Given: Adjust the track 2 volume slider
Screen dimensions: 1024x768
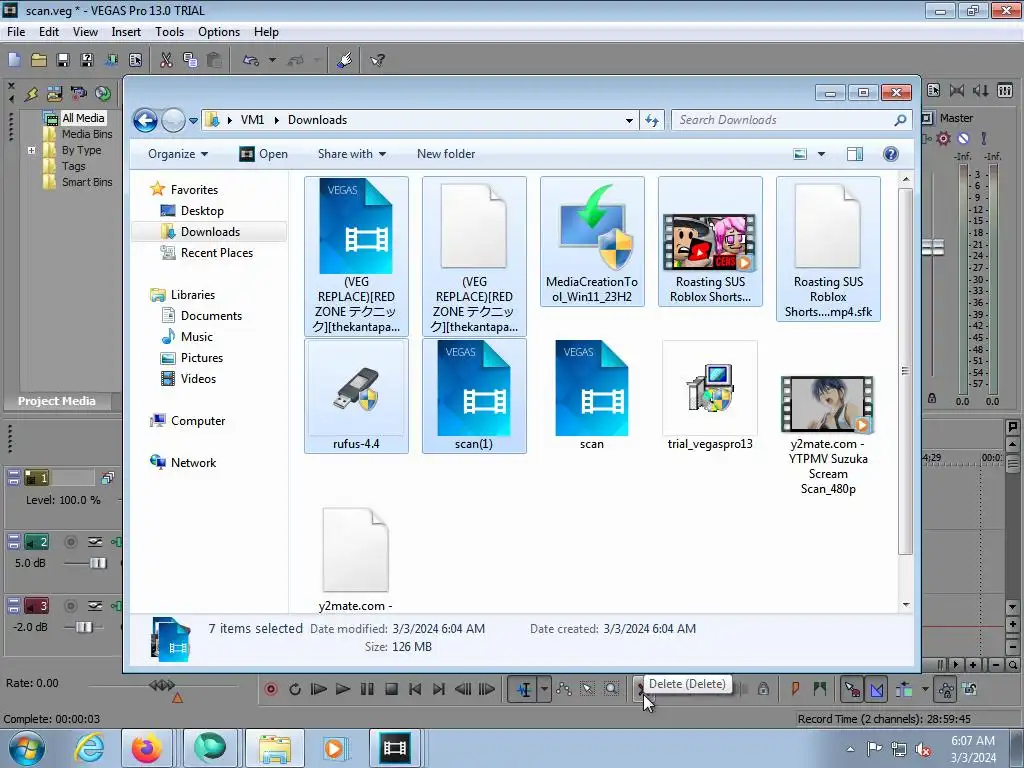Looking at the screenshot, I should click(97, 563).
